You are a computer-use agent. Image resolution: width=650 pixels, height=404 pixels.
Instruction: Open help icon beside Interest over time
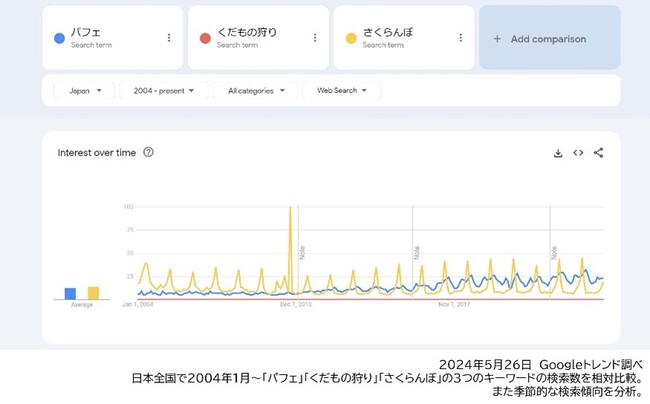coord(148,152)
